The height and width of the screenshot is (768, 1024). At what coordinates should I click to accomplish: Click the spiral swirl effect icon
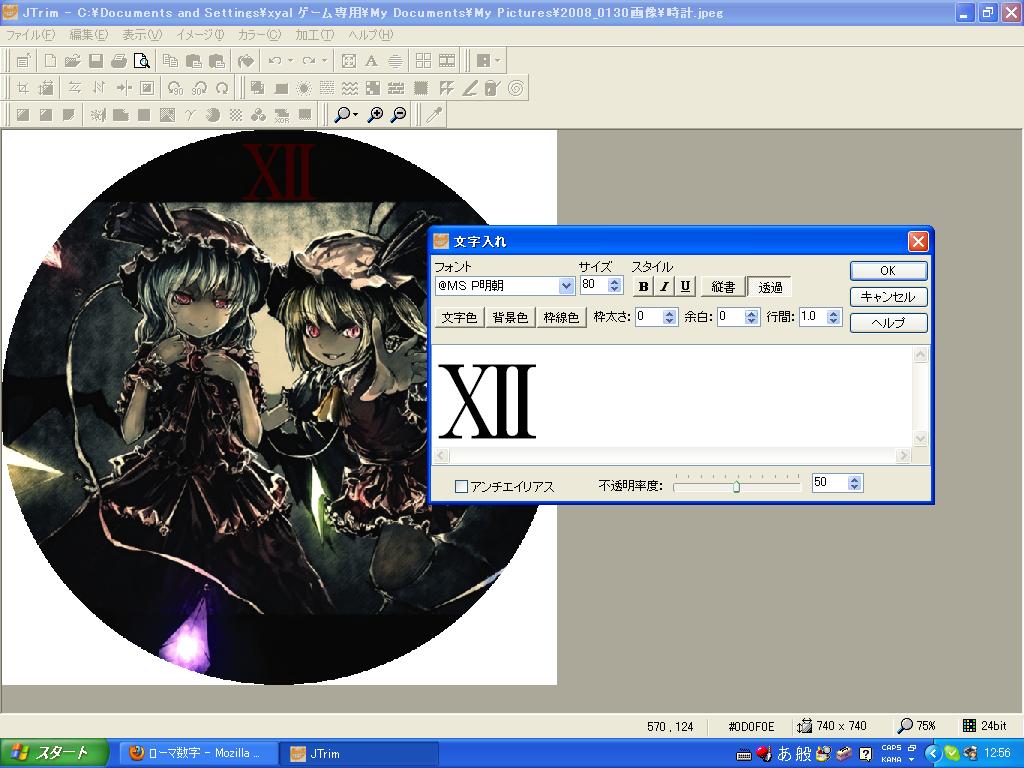pos(515,88)
